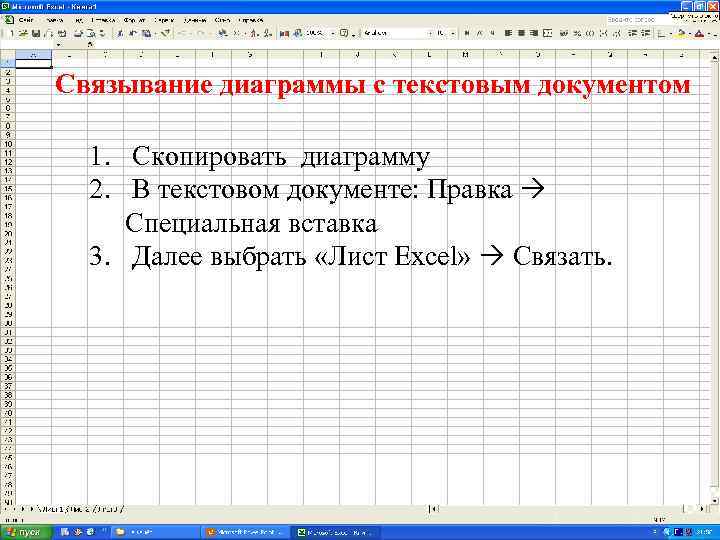Open the folder taskbar button

point(155,532)
